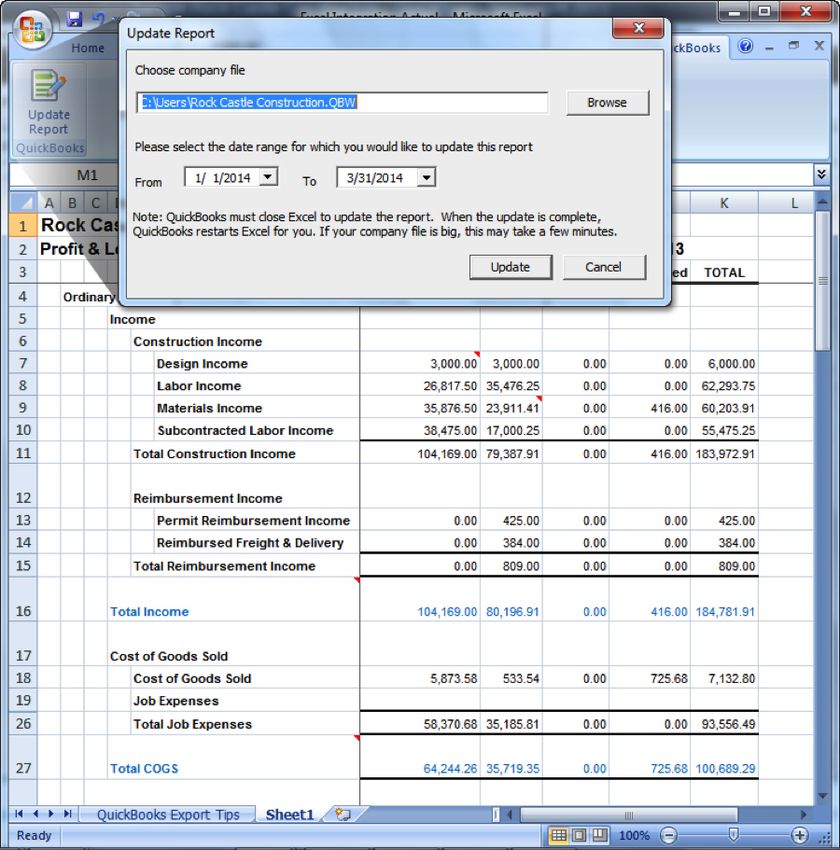Click the Reimbursed Freight & Delivery label
840x850 pixels.
coord(250,543)
